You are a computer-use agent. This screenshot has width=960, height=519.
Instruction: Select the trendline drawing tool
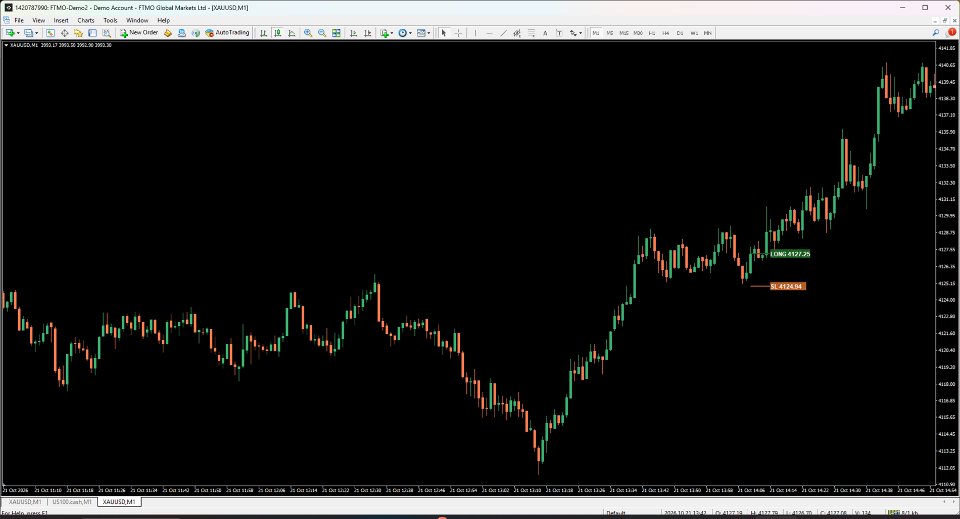click(x=503, y=33)
